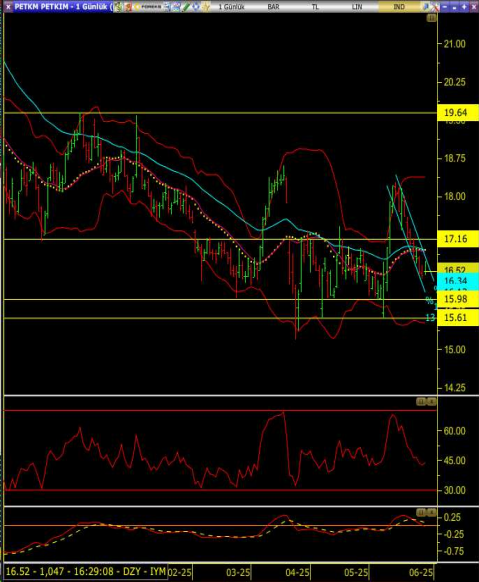Open the tools wrench icon near IND
The width and height of the screenshot is (479, 582).
click(434, 7)
